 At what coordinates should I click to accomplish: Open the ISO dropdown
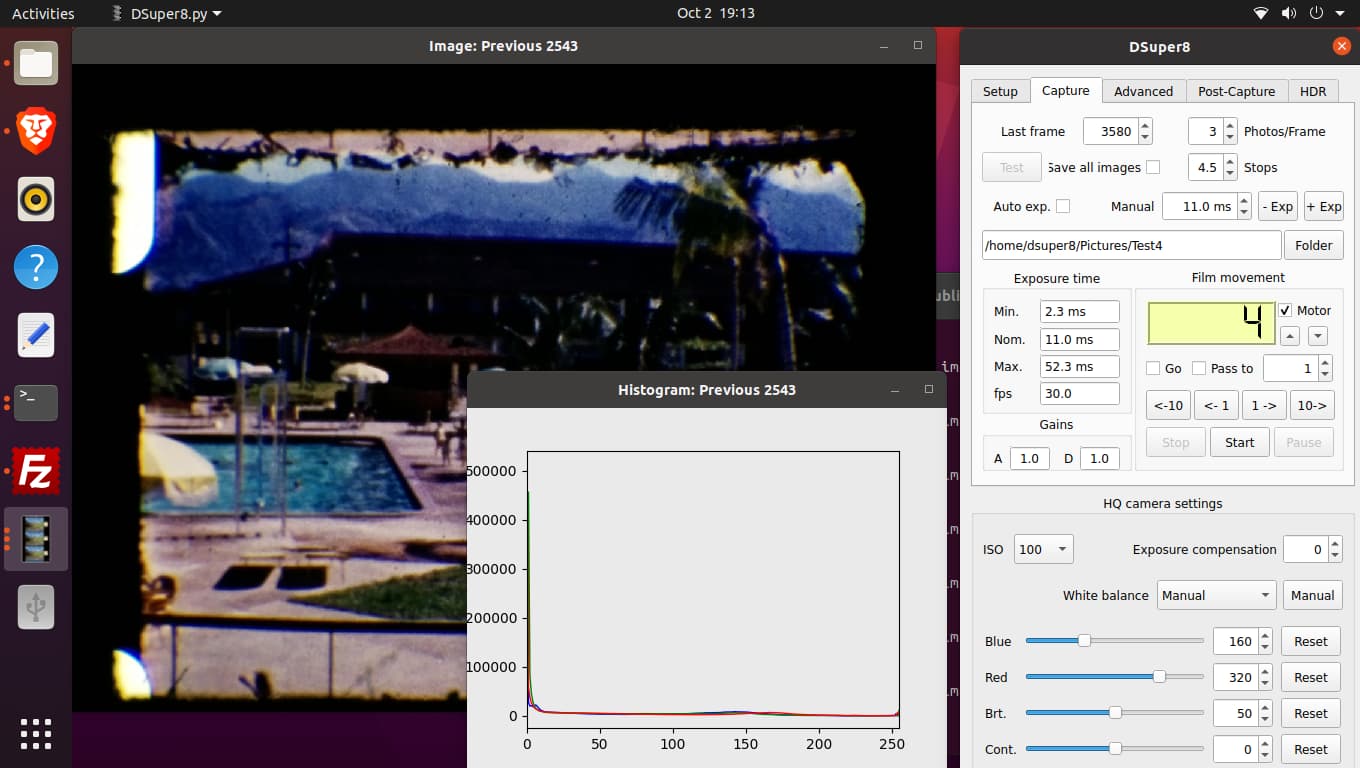coord(1043,549)
